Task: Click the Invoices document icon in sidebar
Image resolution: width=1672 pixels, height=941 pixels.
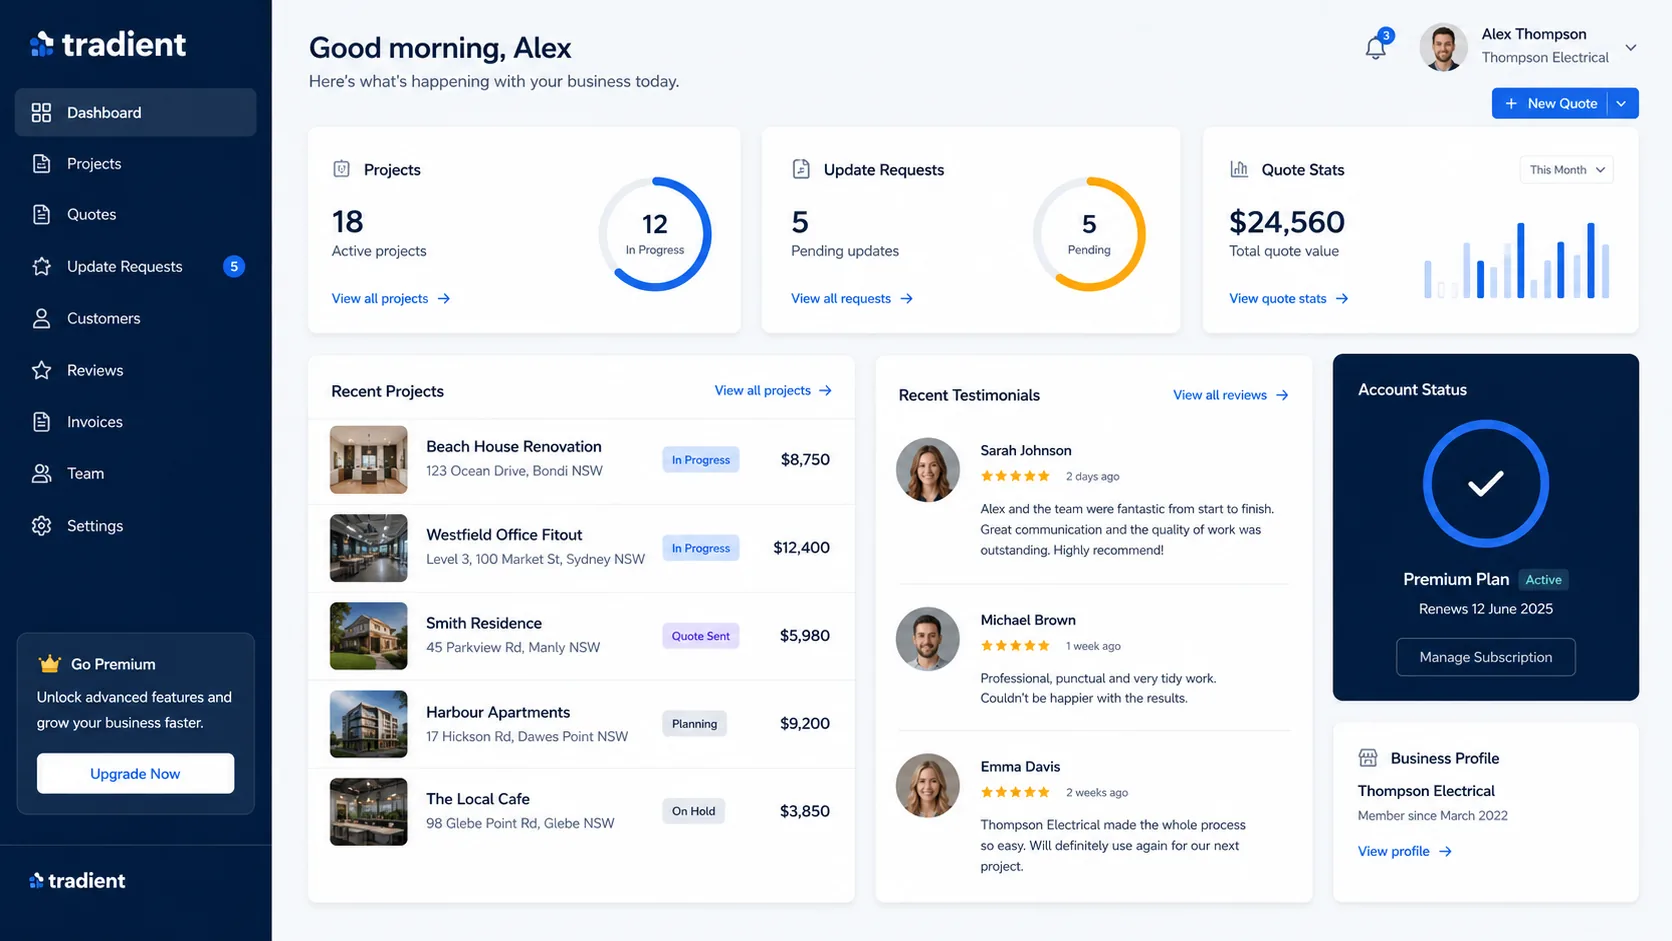Action: coord(41,422)
